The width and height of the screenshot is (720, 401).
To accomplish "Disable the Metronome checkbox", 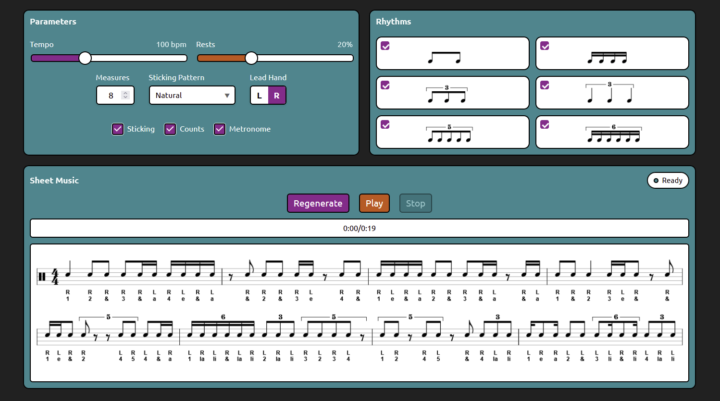I will tap(219, 129).
